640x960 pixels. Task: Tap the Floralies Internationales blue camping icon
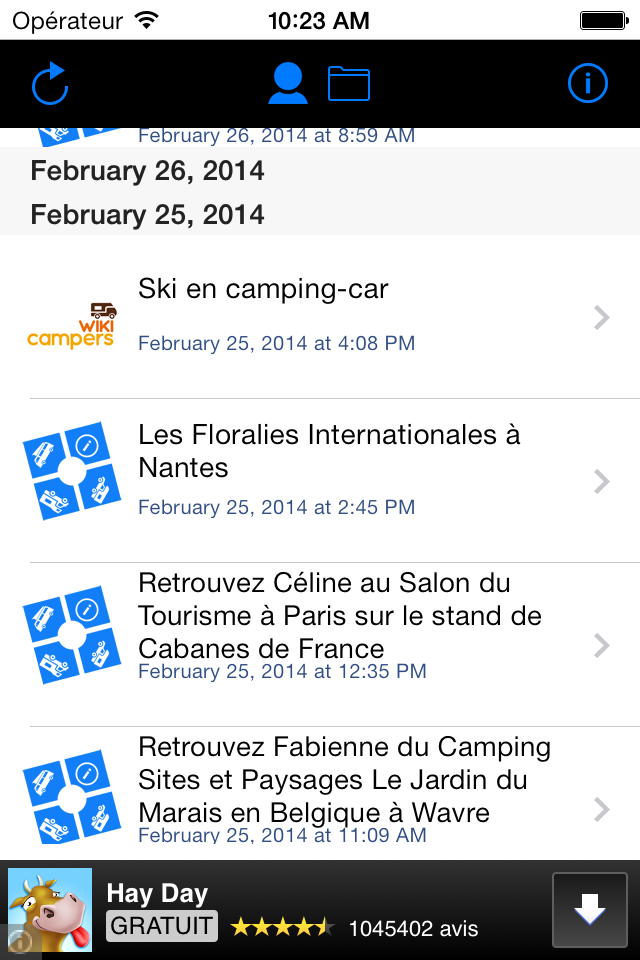(71, 470)
